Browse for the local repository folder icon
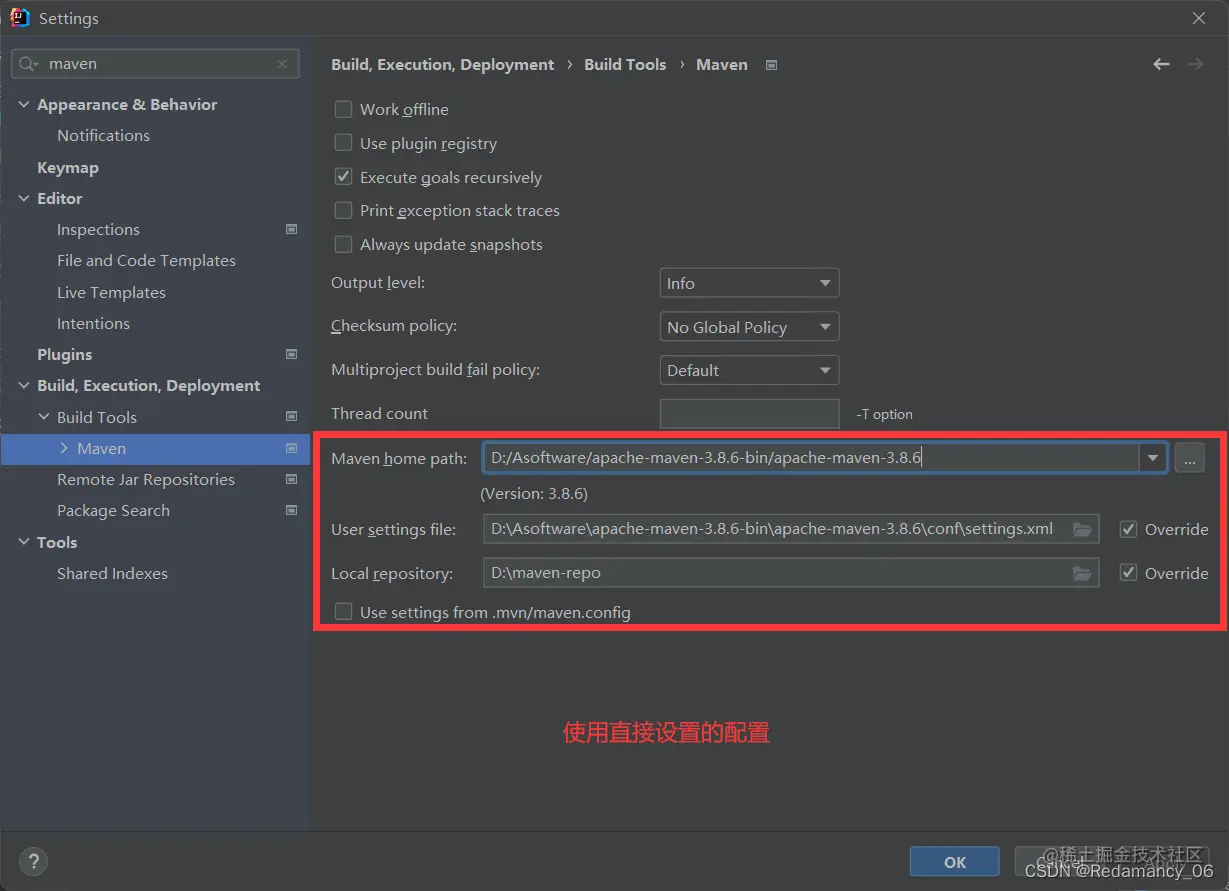This screenshot has width=1229, height=891. (x=1082, y=573)
